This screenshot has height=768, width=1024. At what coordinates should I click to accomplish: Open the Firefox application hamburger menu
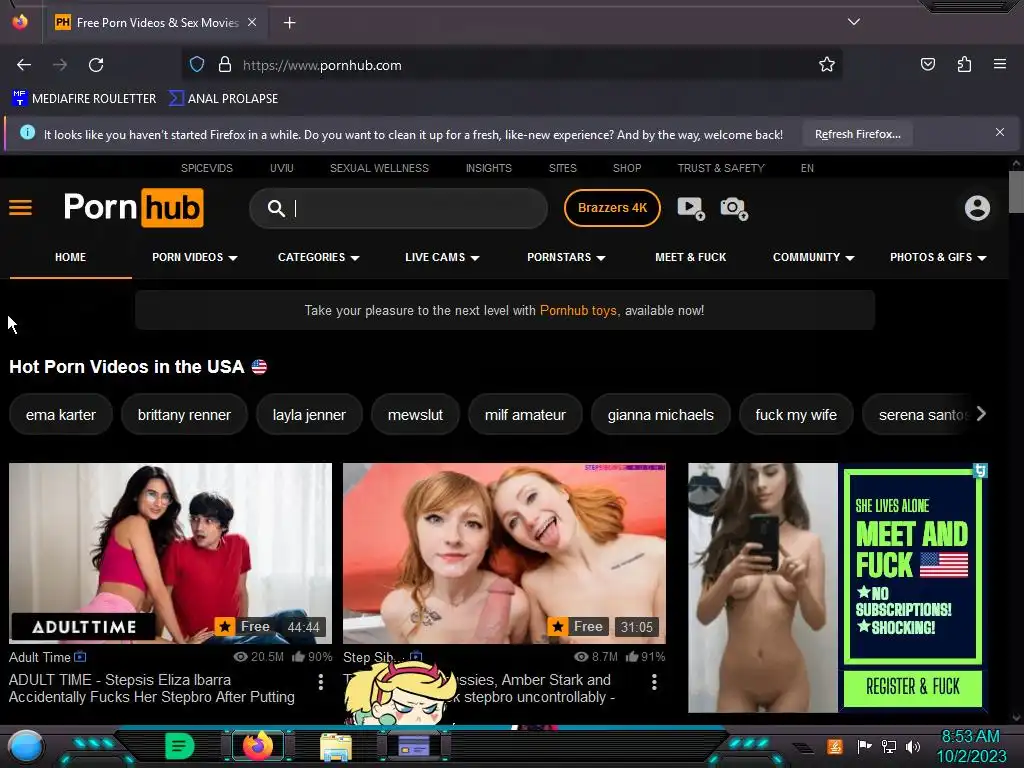point(1000,64)
